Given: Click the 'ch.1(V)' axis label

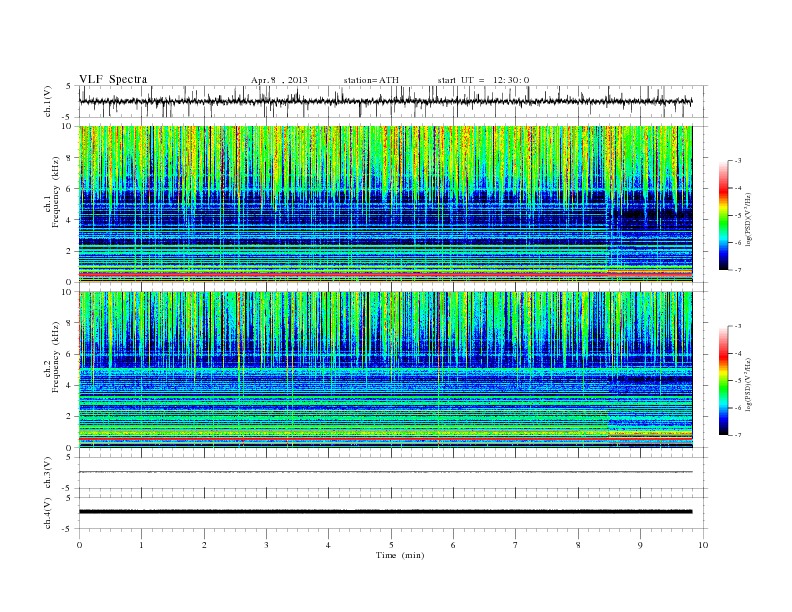Looking at the screenshot, I should coord(48,101).
